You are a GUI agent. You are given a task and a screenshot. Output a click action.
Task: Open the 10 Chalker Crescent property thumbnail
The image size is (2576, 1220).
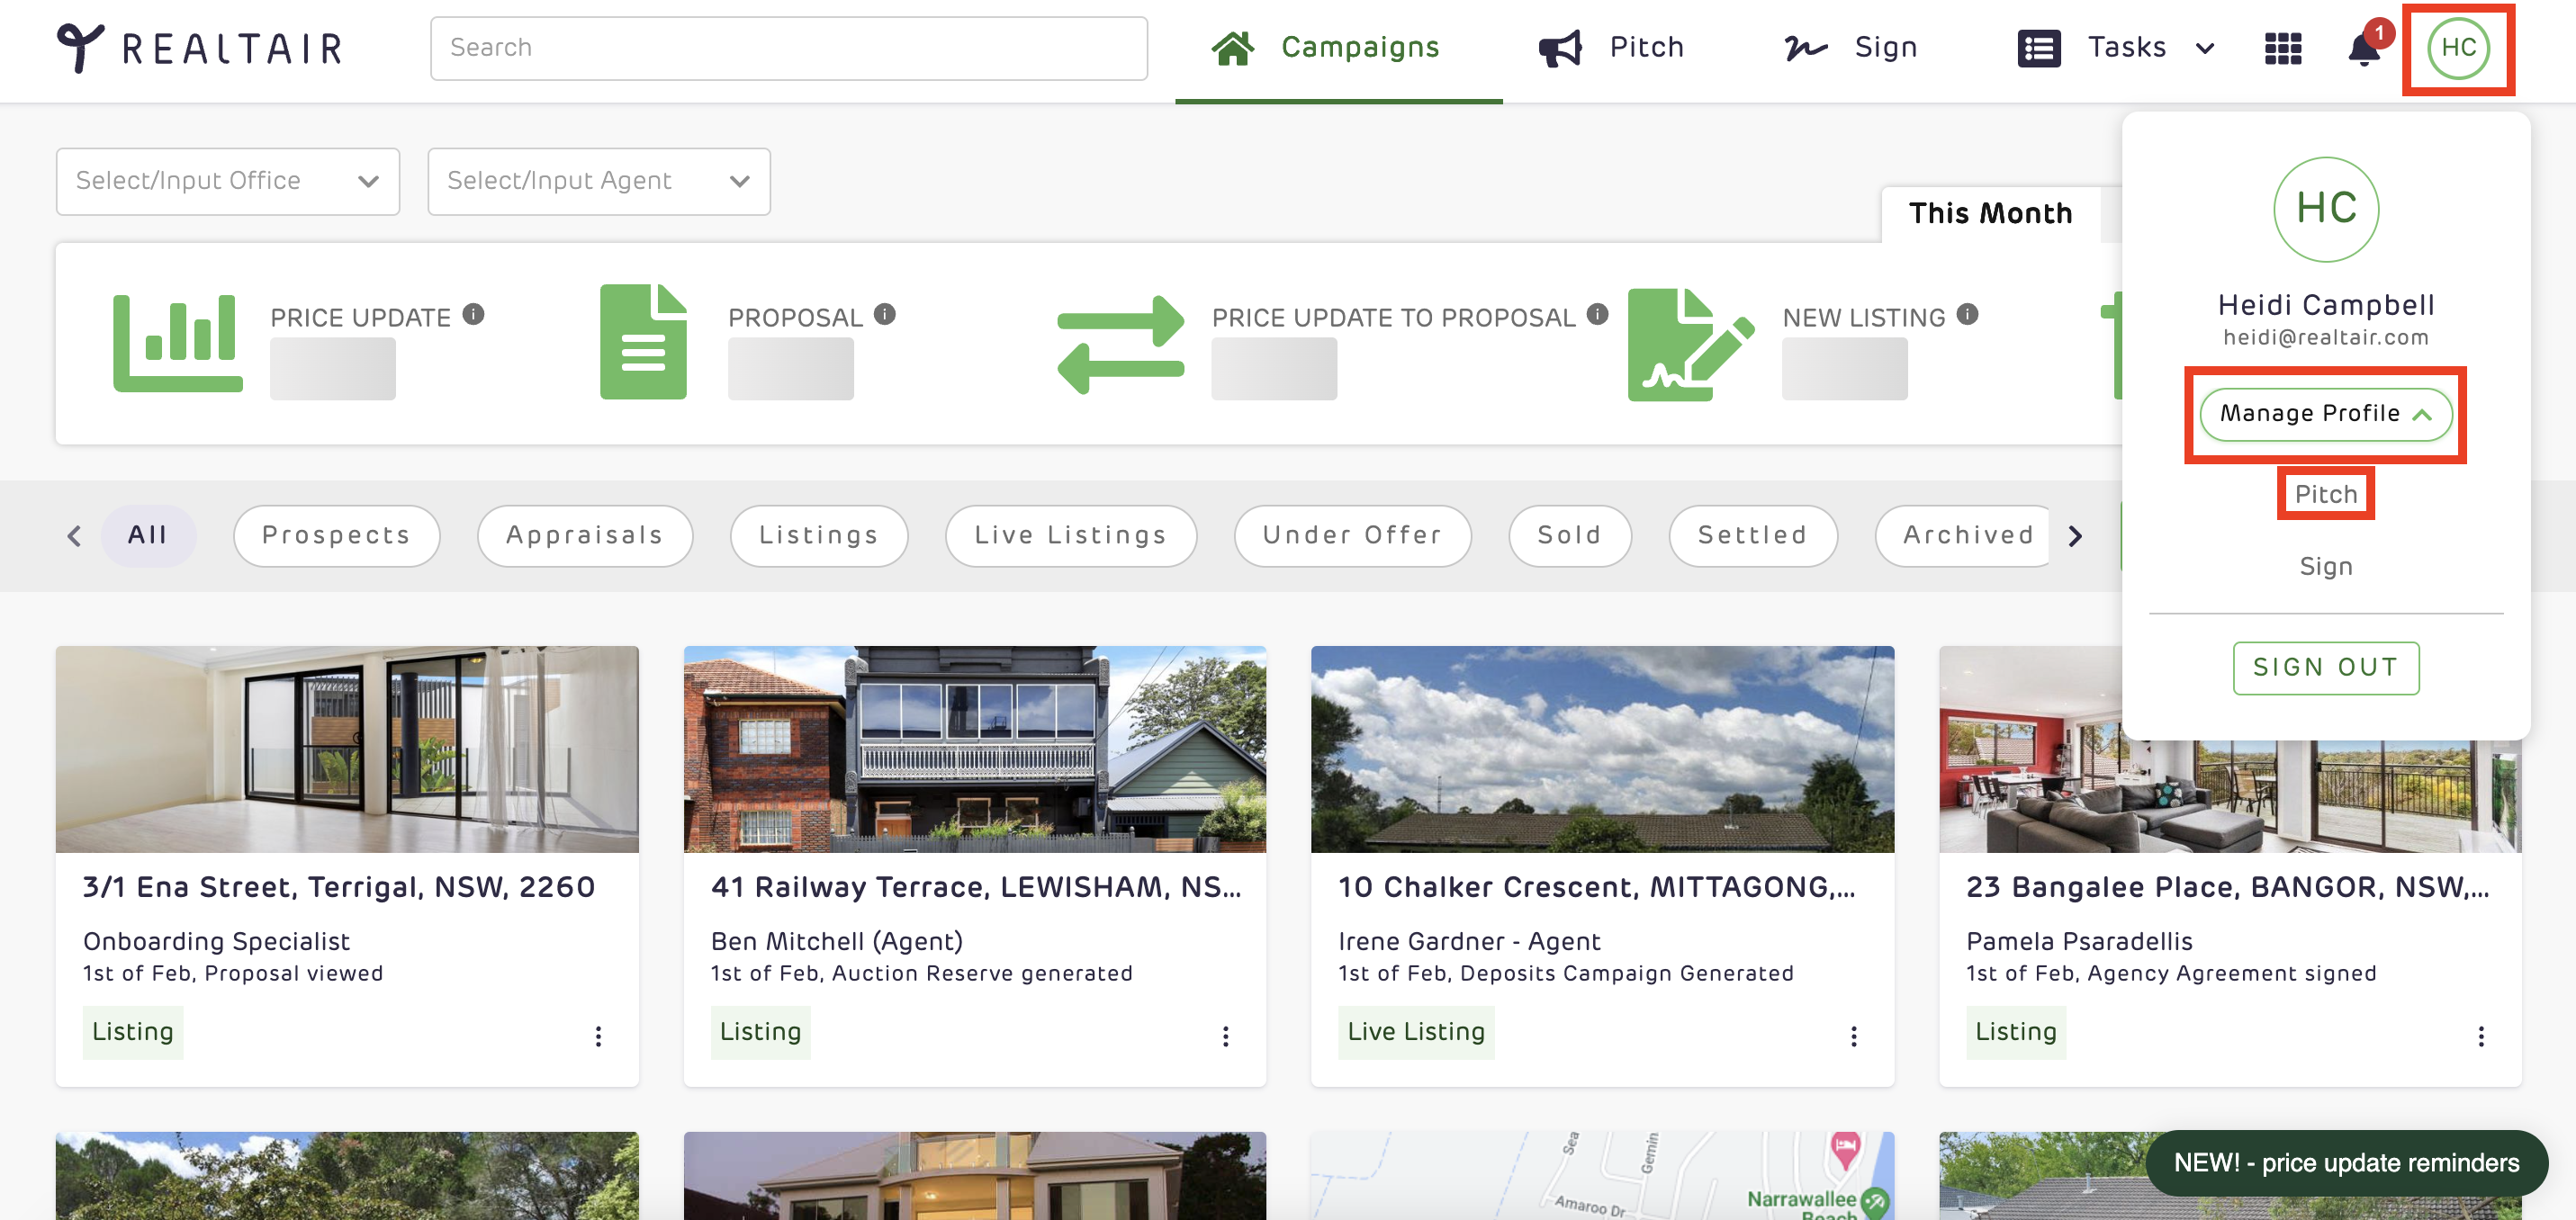[x=1602, y=749]
